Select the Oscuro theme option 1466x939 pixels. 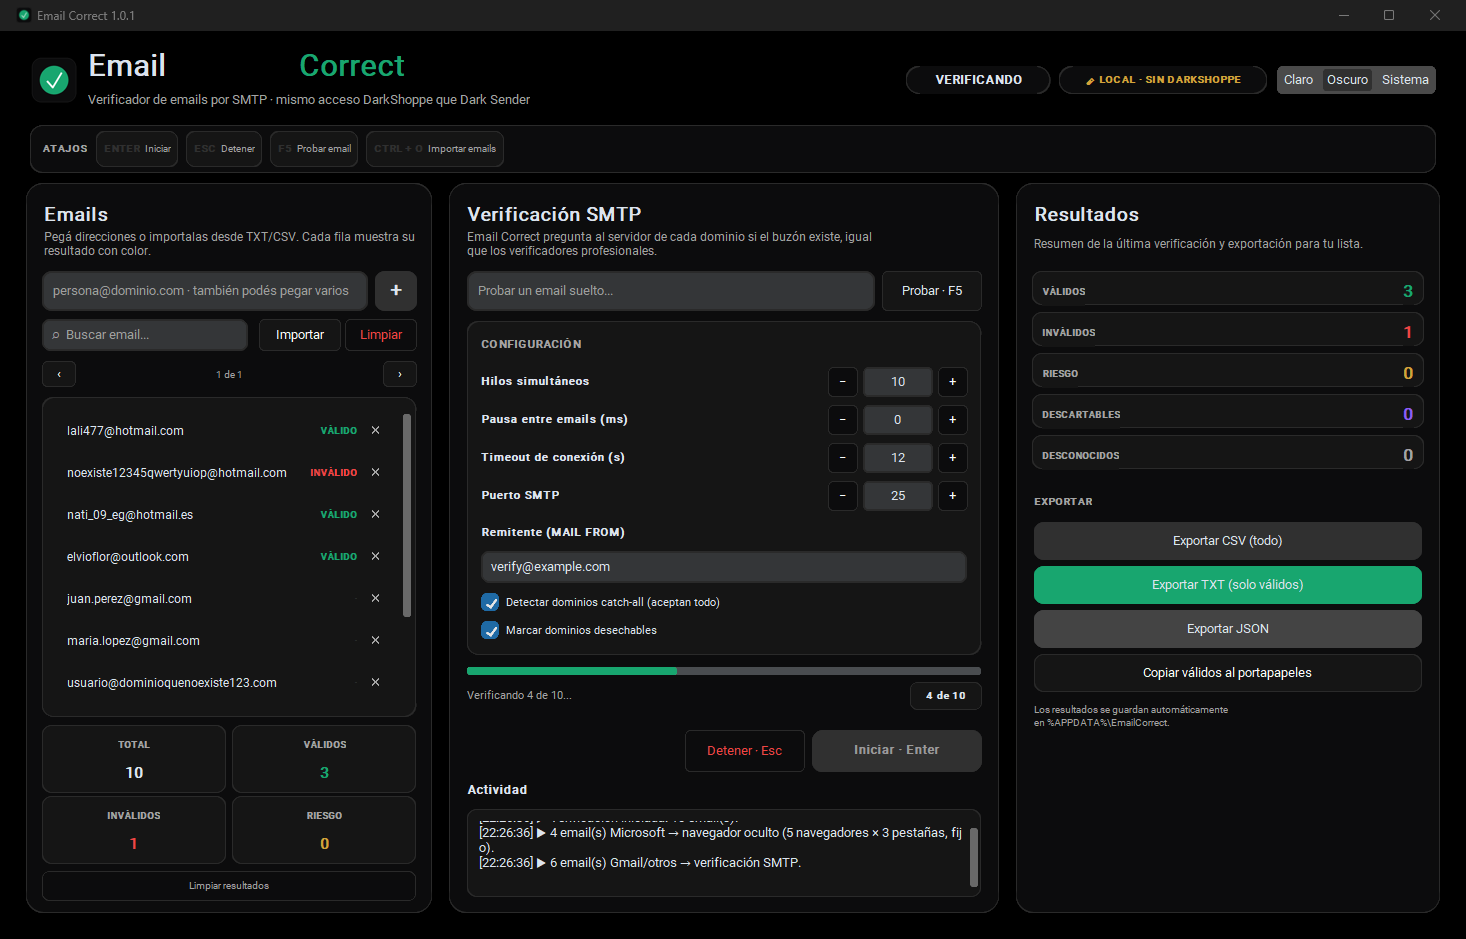pos(1347,80)
